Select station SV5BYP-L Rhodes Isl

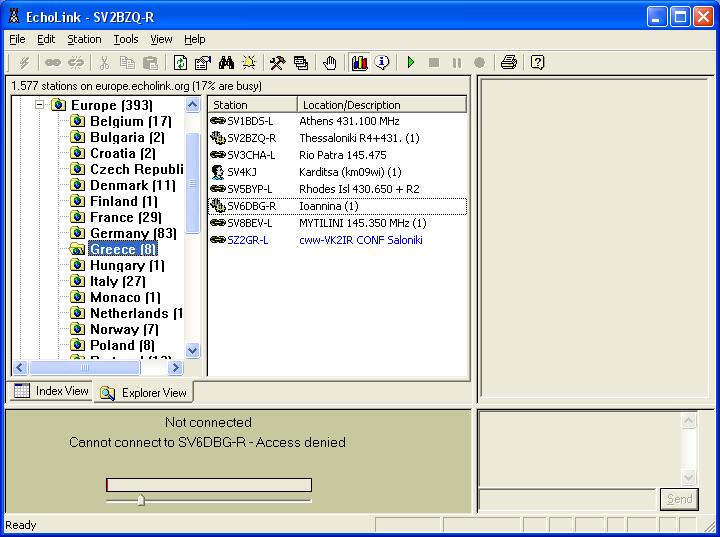(x=337, y=189)
